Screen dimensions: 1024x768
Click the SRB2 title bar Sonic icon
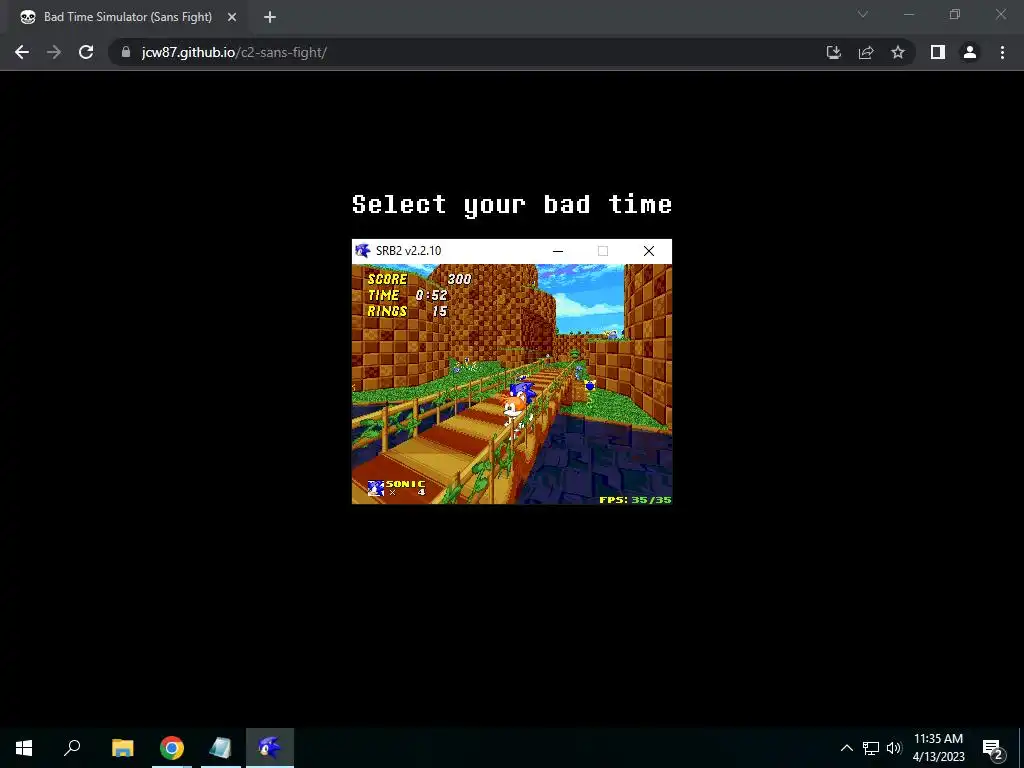tap(362, 251)
